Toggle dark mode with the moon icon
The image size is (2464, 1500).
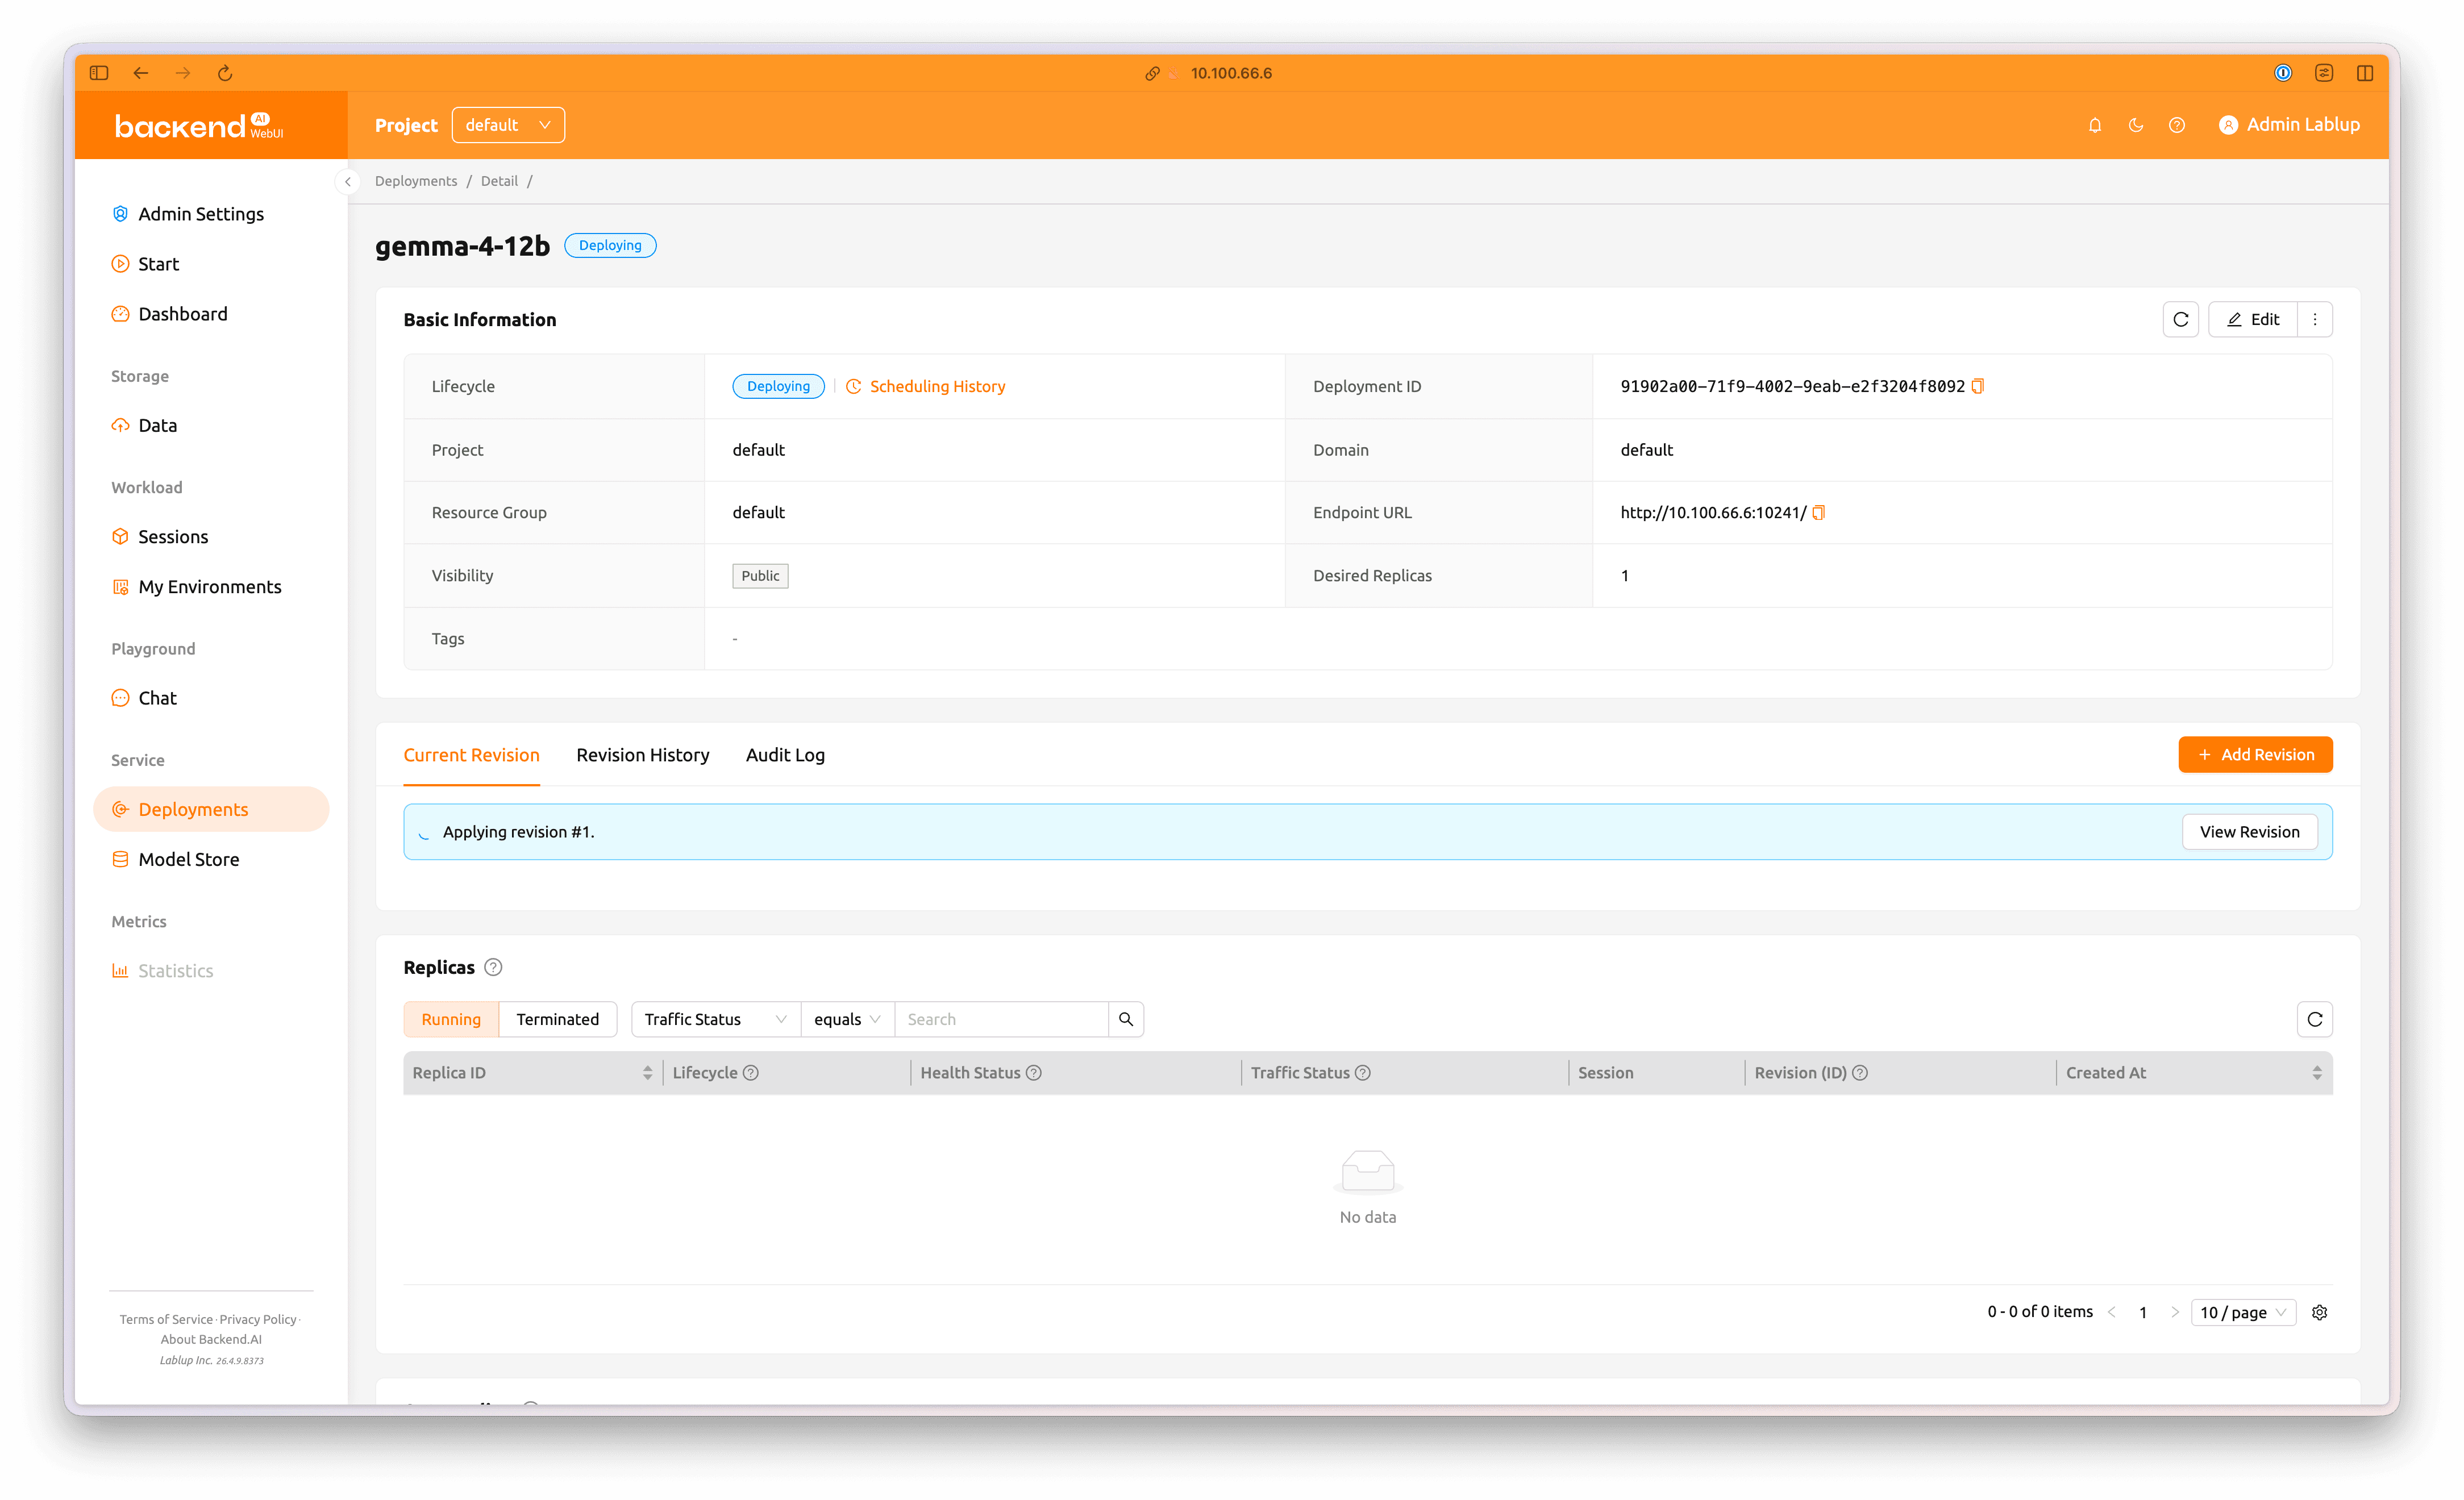(2136, 125)
